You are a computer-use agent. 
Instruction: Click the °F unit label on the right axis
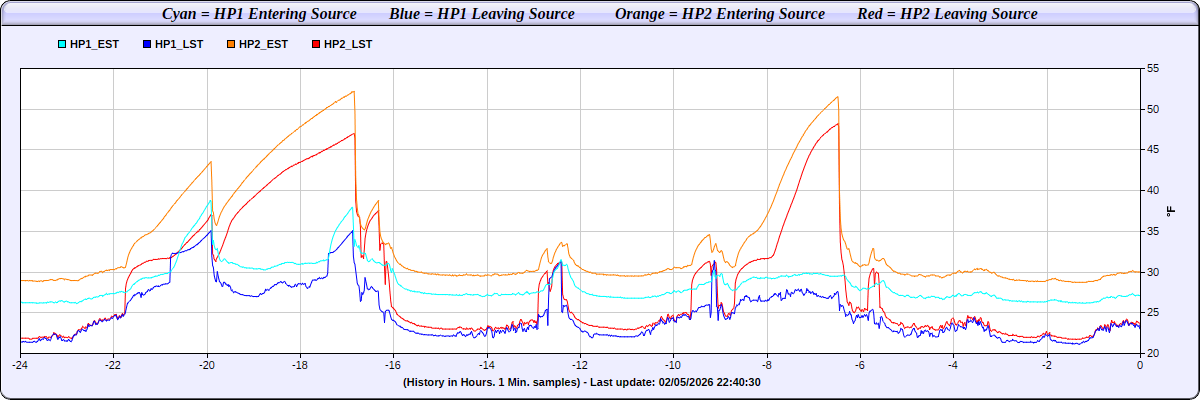[x=1171, y=211]
